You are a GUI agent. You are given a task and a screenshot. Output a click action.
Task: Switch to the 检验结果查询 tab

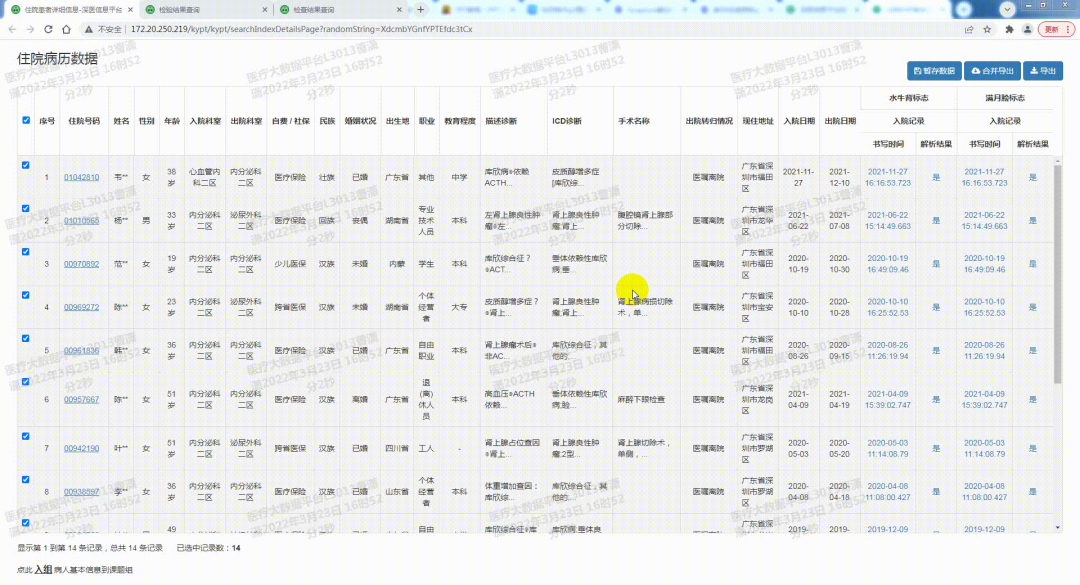tap(205, 10)
